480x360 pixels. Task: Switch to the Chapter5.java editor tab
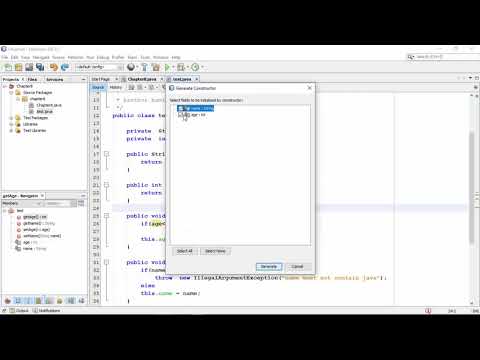(142, 79)
